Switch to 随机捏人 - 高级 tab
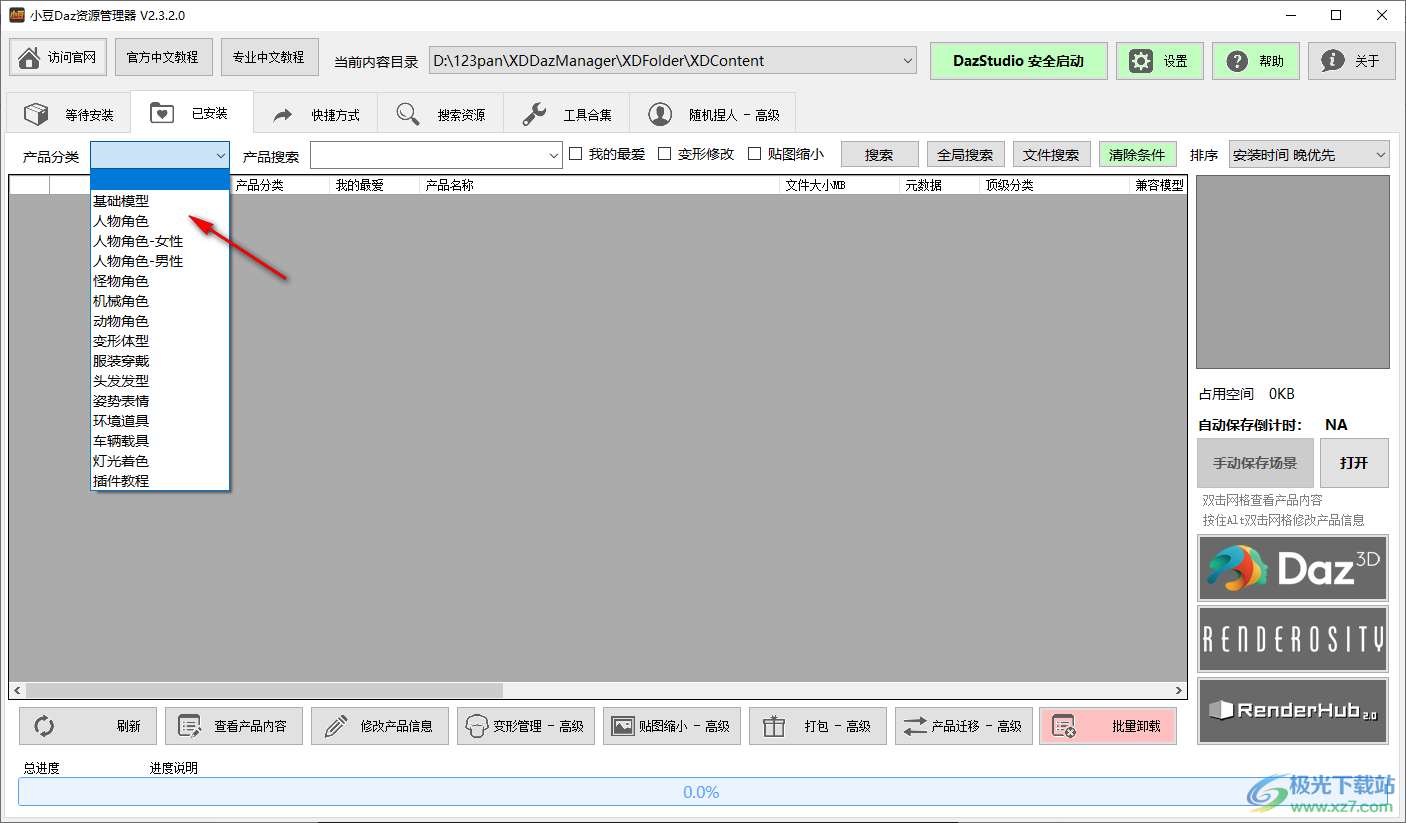The width and height of the screenshot is (1406, 823). pyautogui.click(x=712, y=114)
